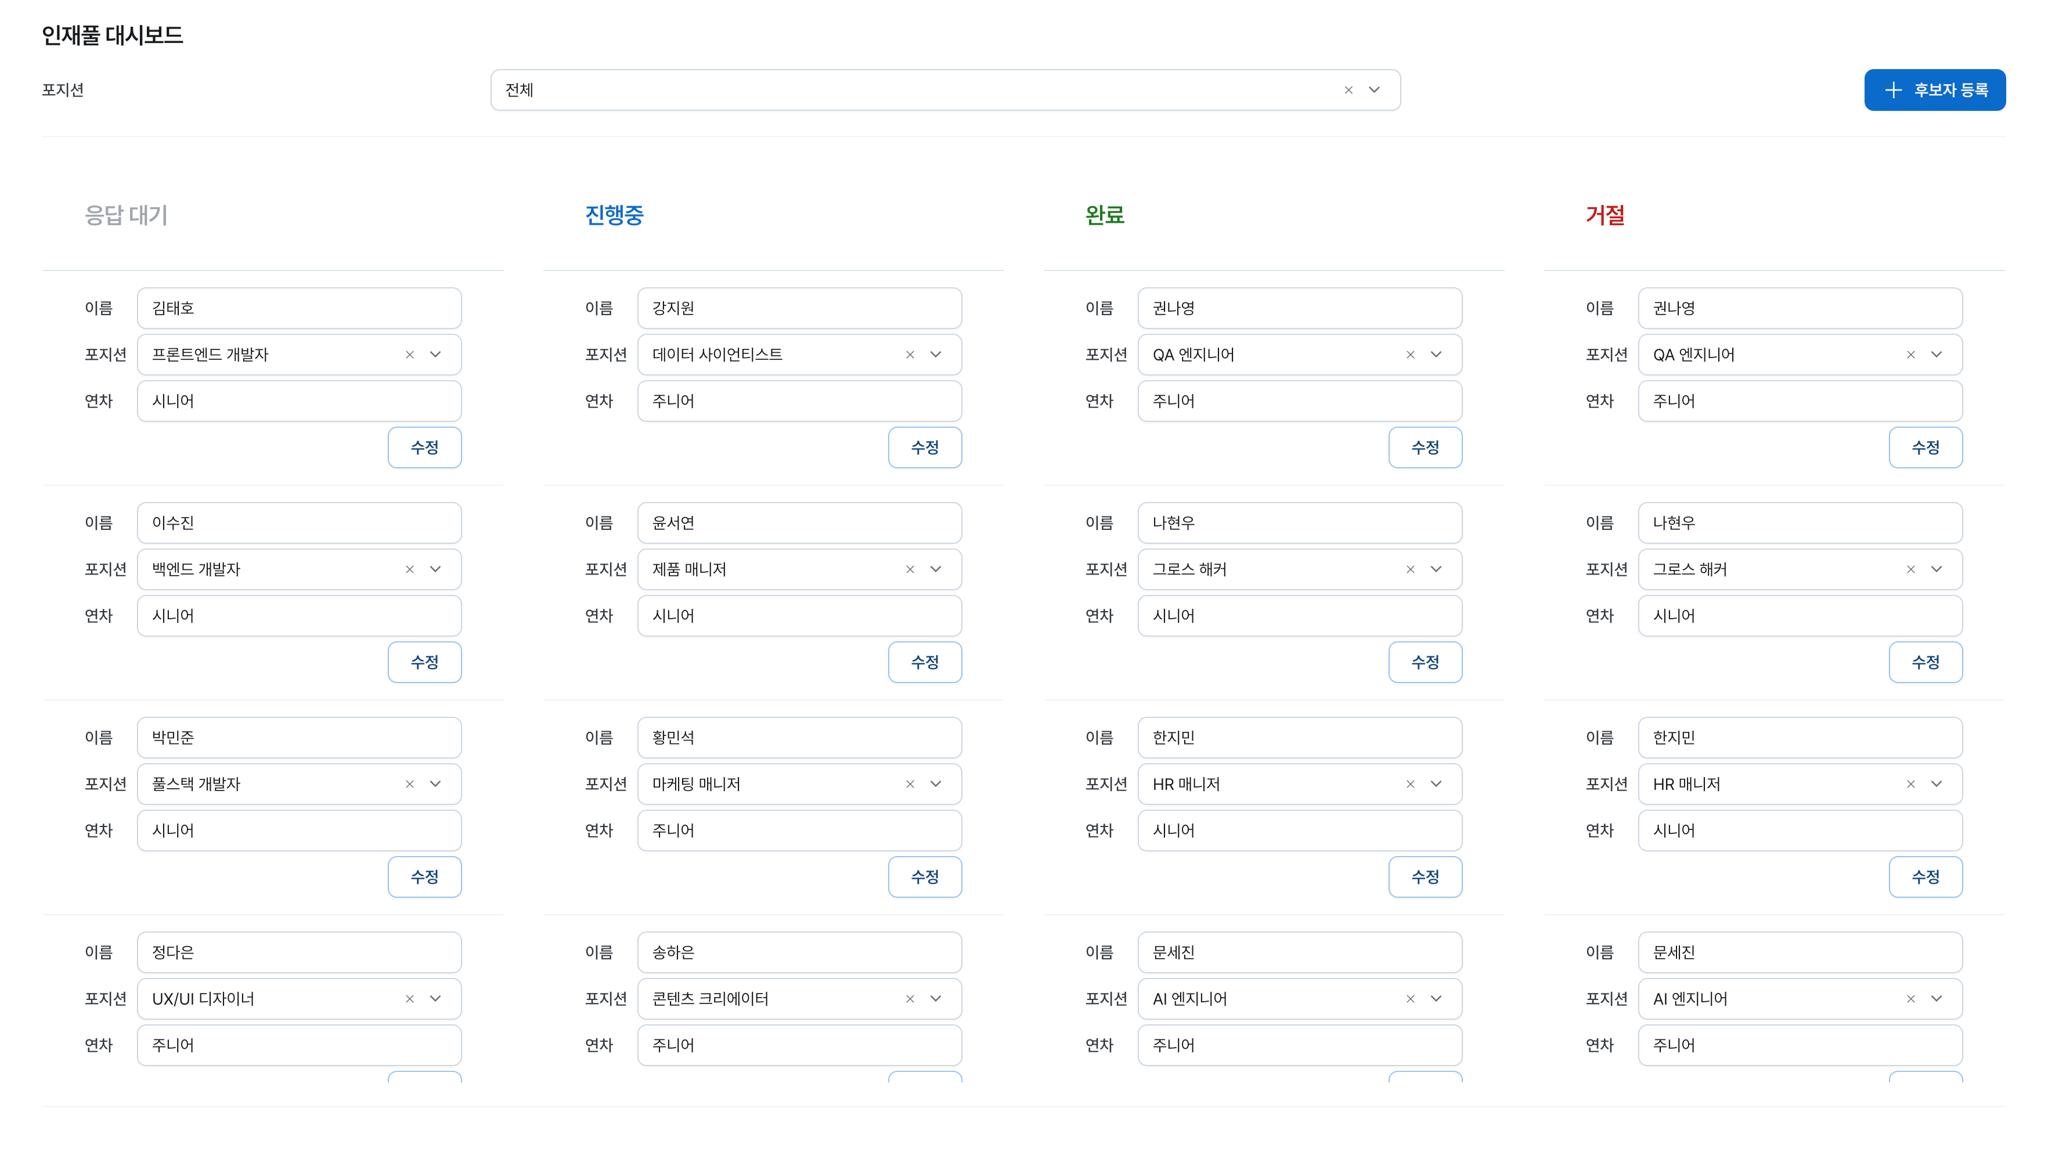Open the 콘텐츠 크리에이터 position dropdown

936,999
